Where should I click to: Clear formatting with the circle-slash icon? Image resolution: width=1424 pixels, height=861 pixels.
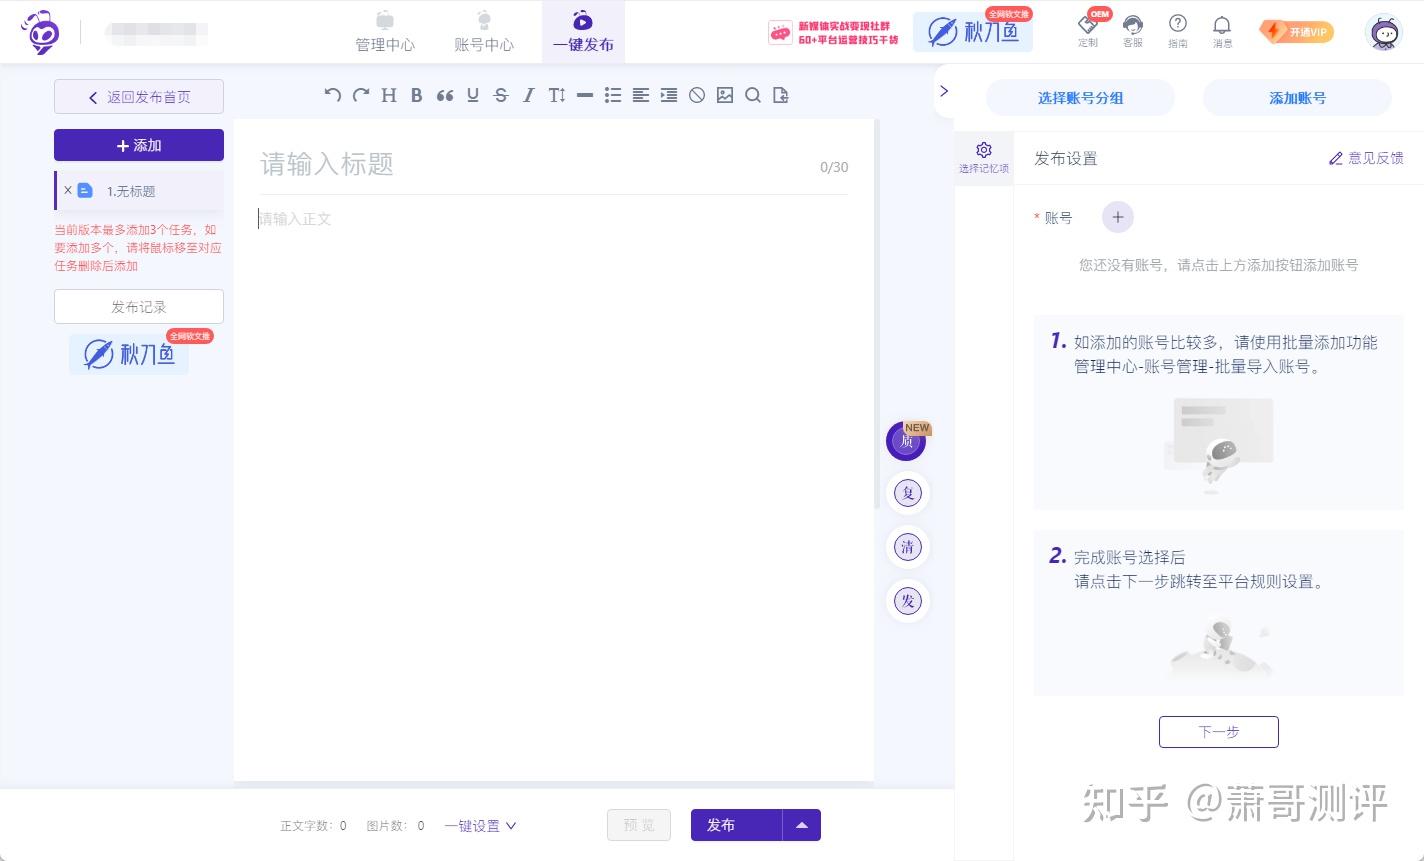pos(697,95)
